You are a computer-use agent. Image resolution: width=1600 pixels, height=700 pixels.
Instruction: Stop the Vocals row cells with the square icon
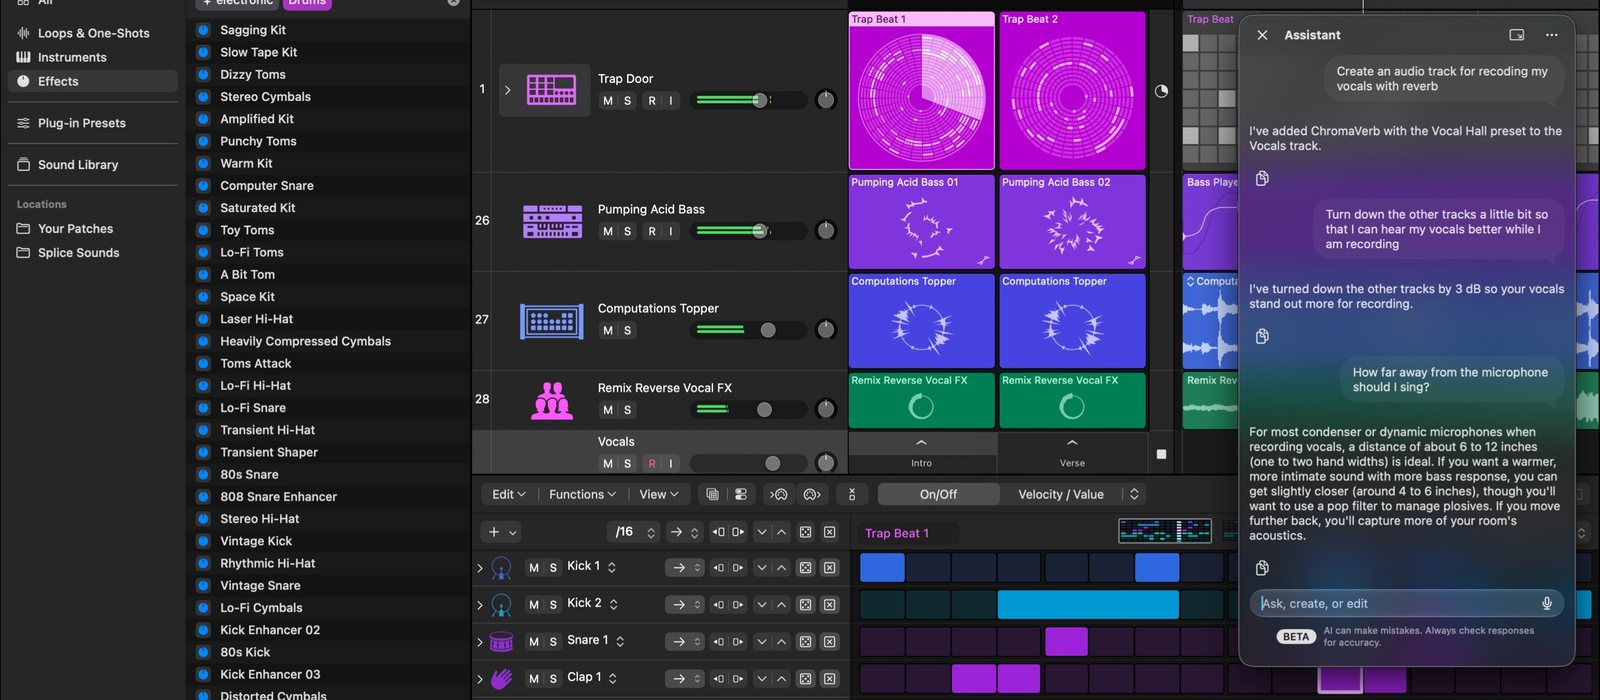click(x=1161, y=454)
